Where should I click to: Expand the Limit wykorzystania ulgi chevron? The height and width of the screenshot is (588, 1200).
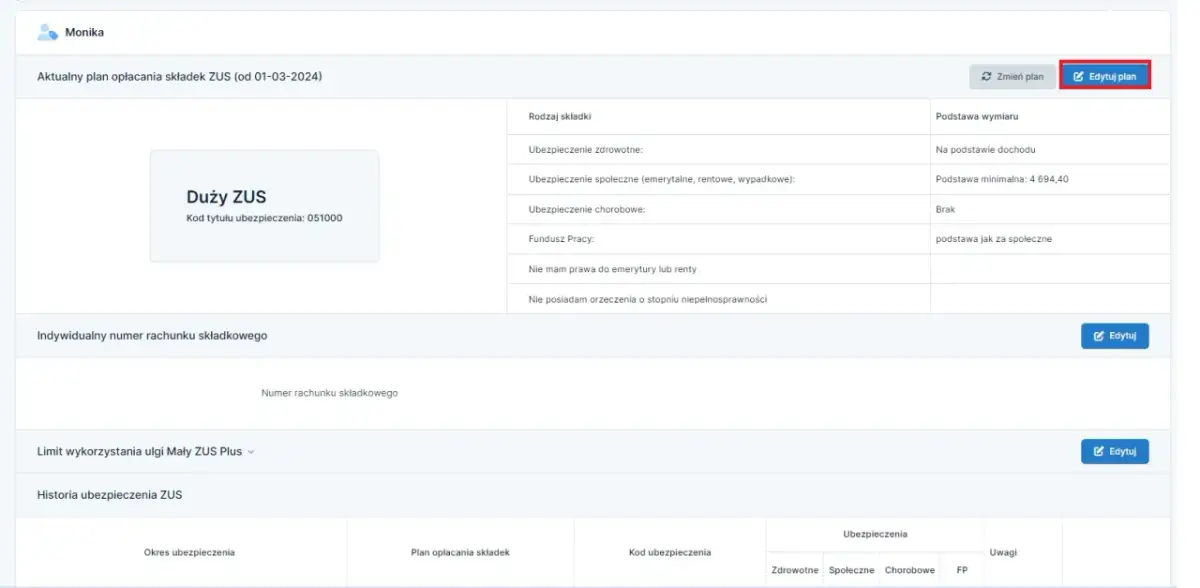pos(251,452)
